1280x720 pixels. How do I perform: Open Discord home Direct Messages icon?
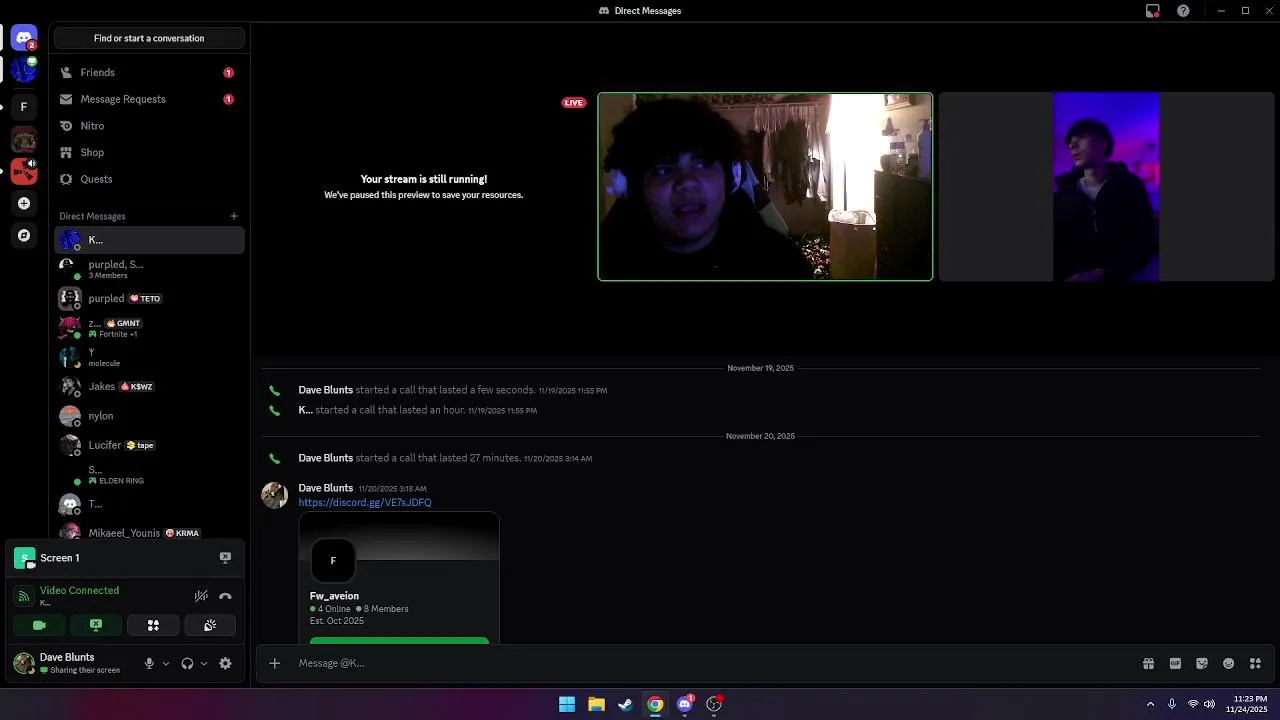[x=24, y=38]
